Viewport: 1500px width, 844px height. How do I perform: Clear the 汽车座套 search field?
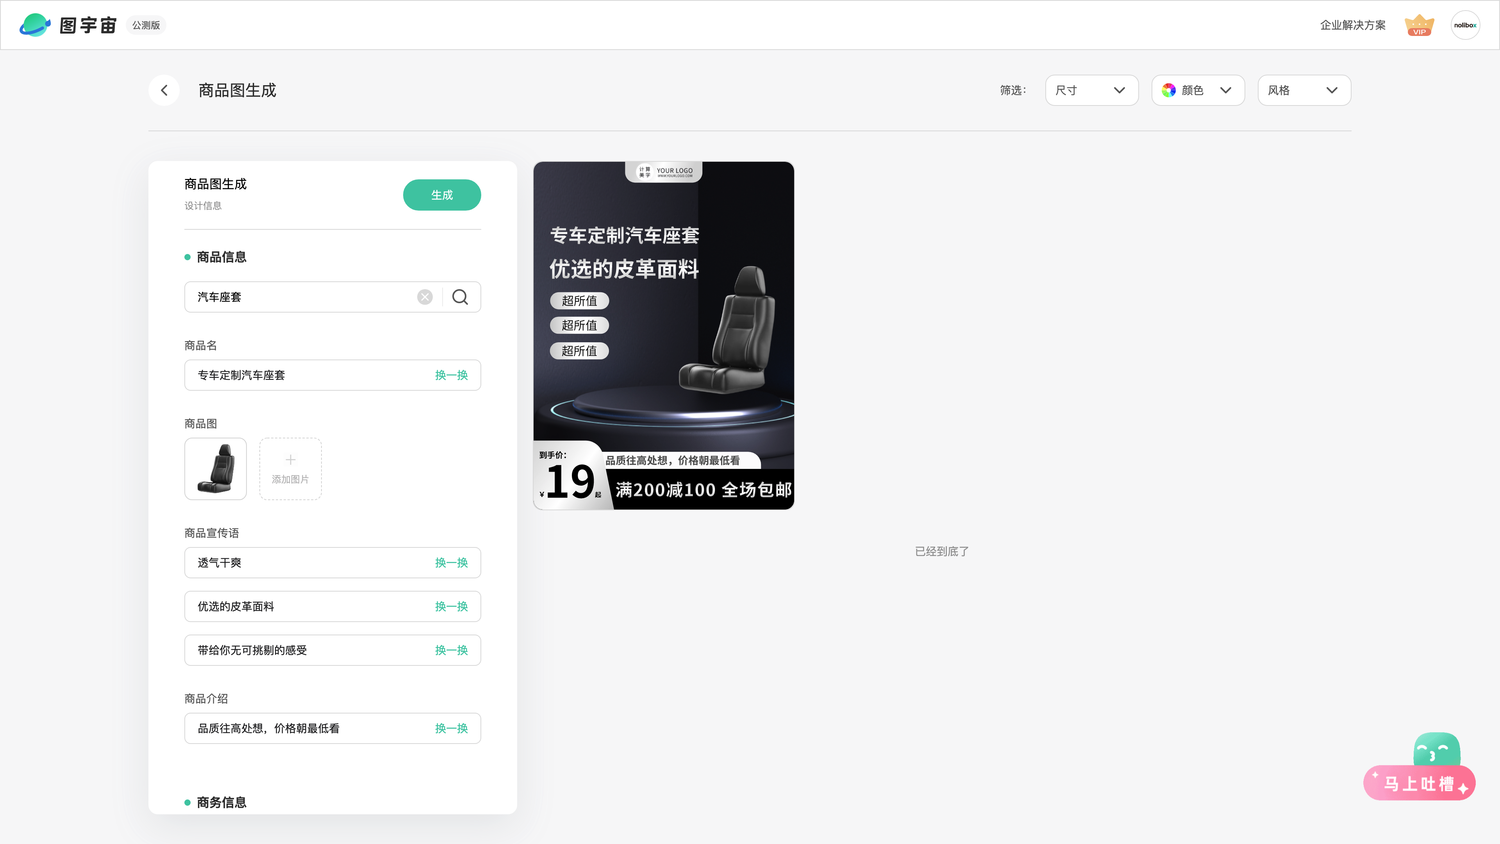tap(425, 297)
